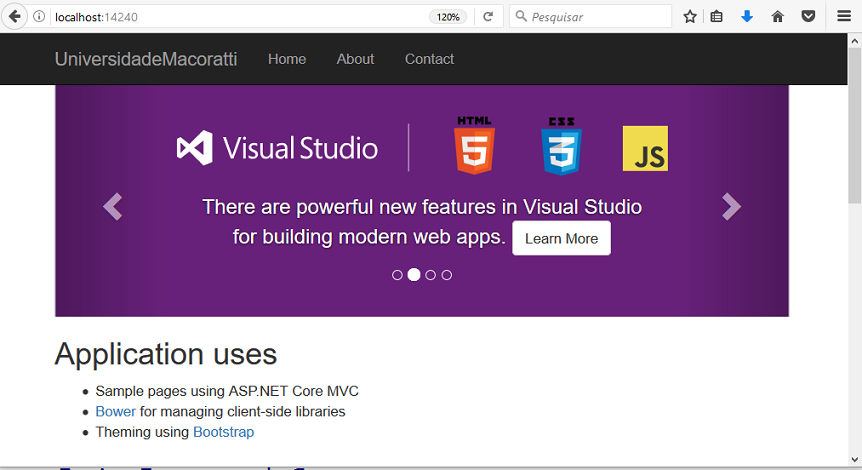
Task: Click 'Sample pages using ASP.NET Core MVC' text
Action: pyautogui.click(x=227, y=391)
